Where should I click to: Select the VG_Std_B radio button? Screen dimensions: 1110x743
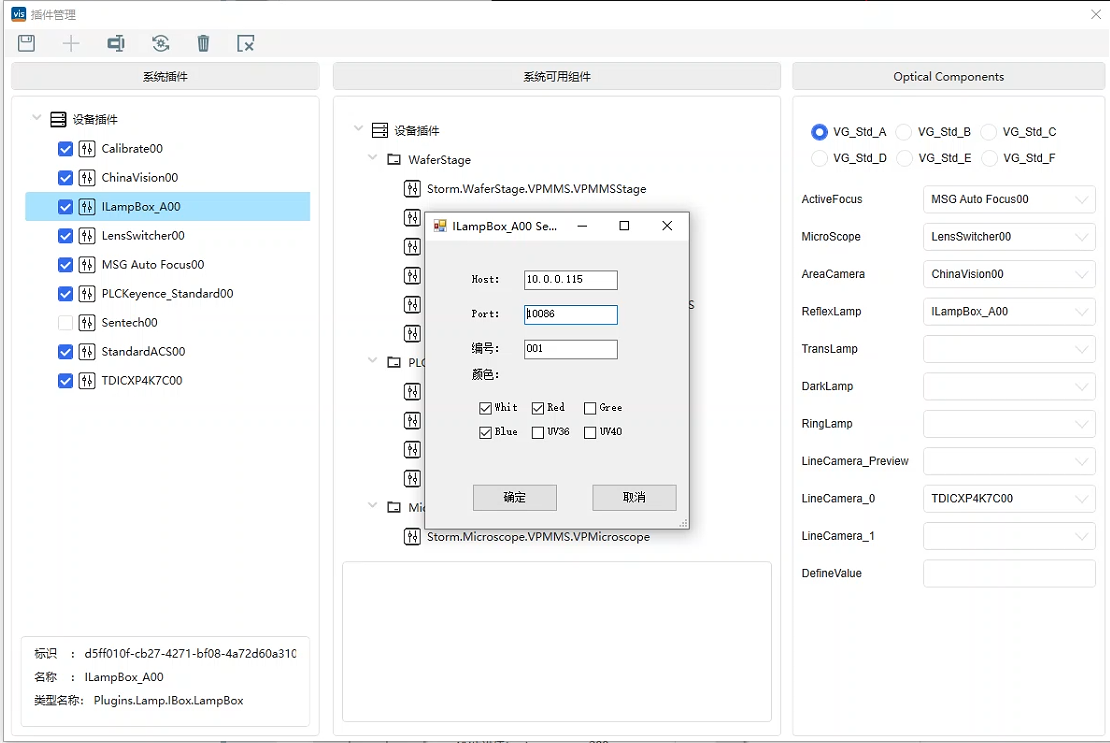pyautogui.click(x=904, y=132)
